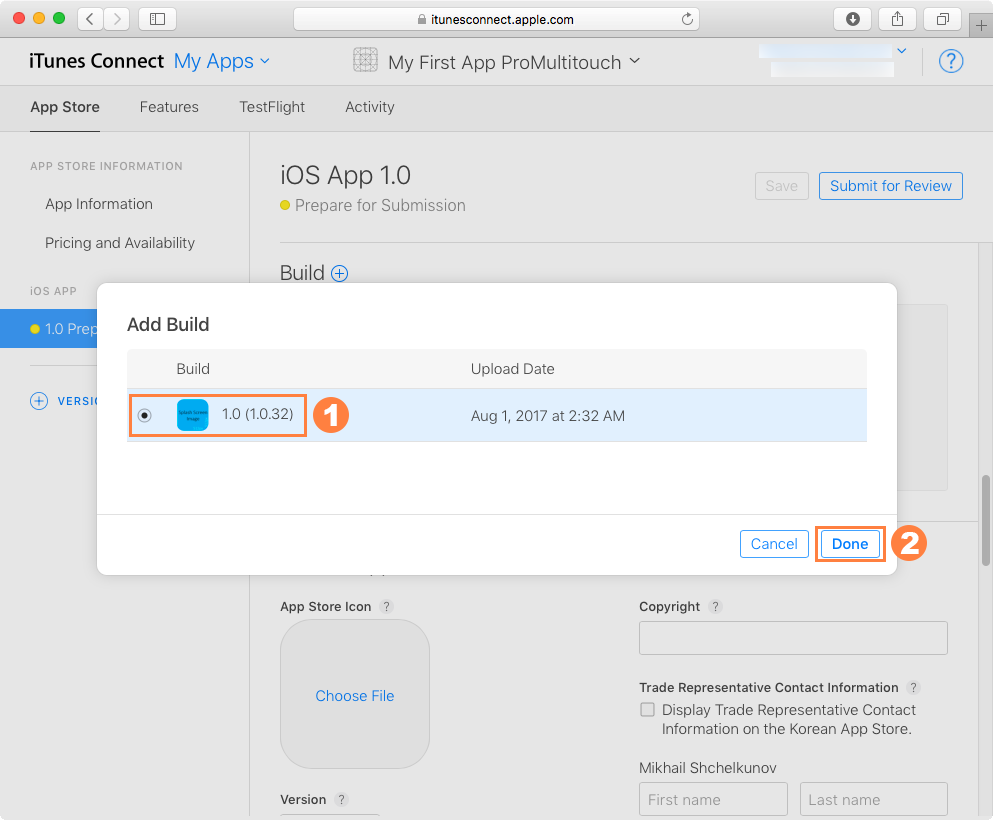This screenshot has height=820, width=993.
Task: Click the Version plus circle icon in sidebar
Action: 39,401
